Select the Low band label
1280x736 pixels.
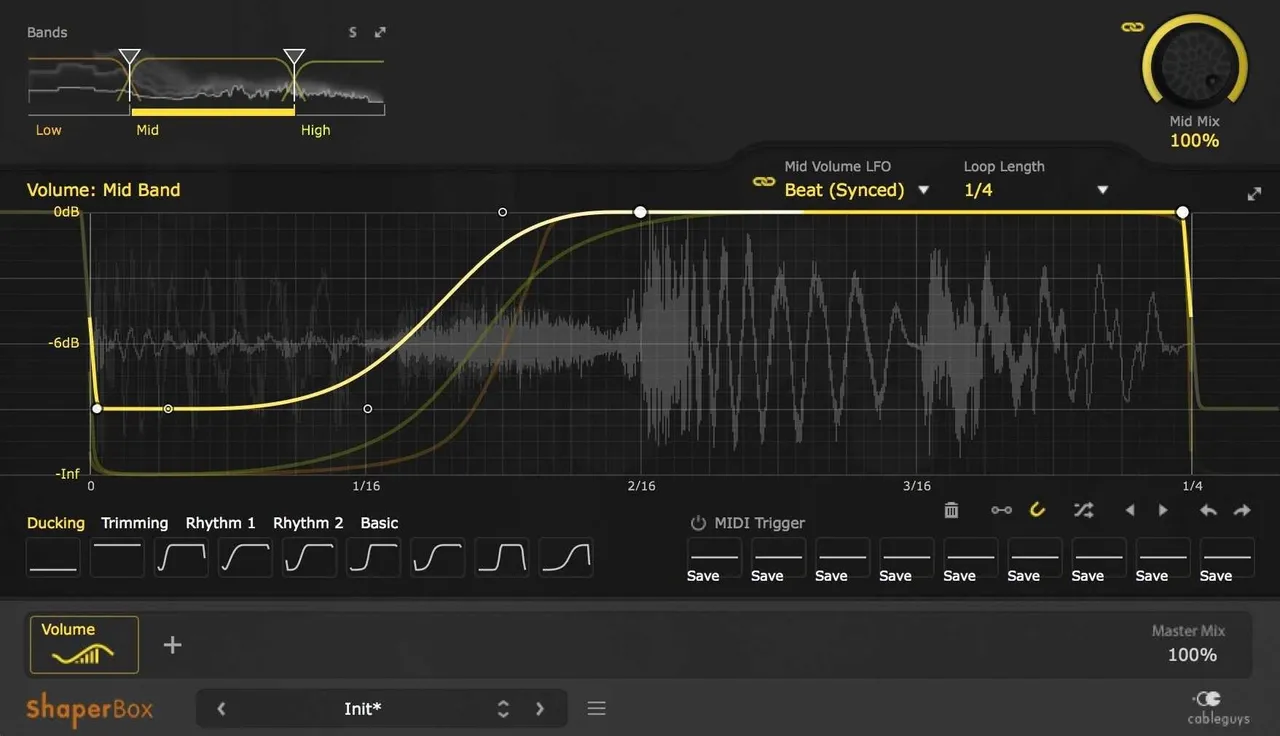point(48,130)
